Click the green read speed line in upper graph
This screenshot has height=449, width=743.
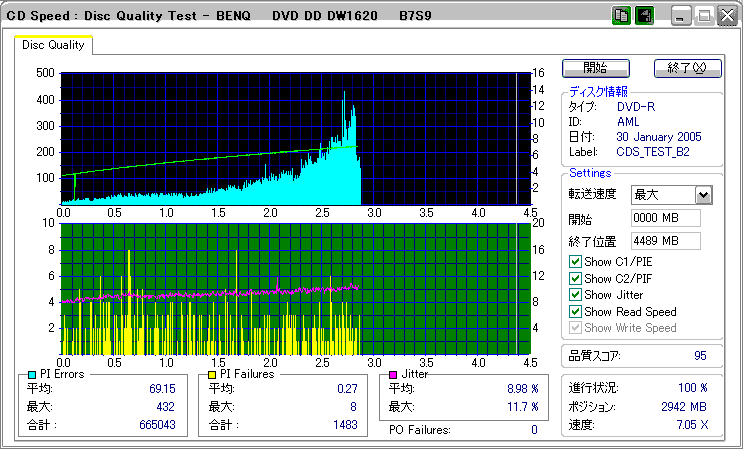point(208,161)
